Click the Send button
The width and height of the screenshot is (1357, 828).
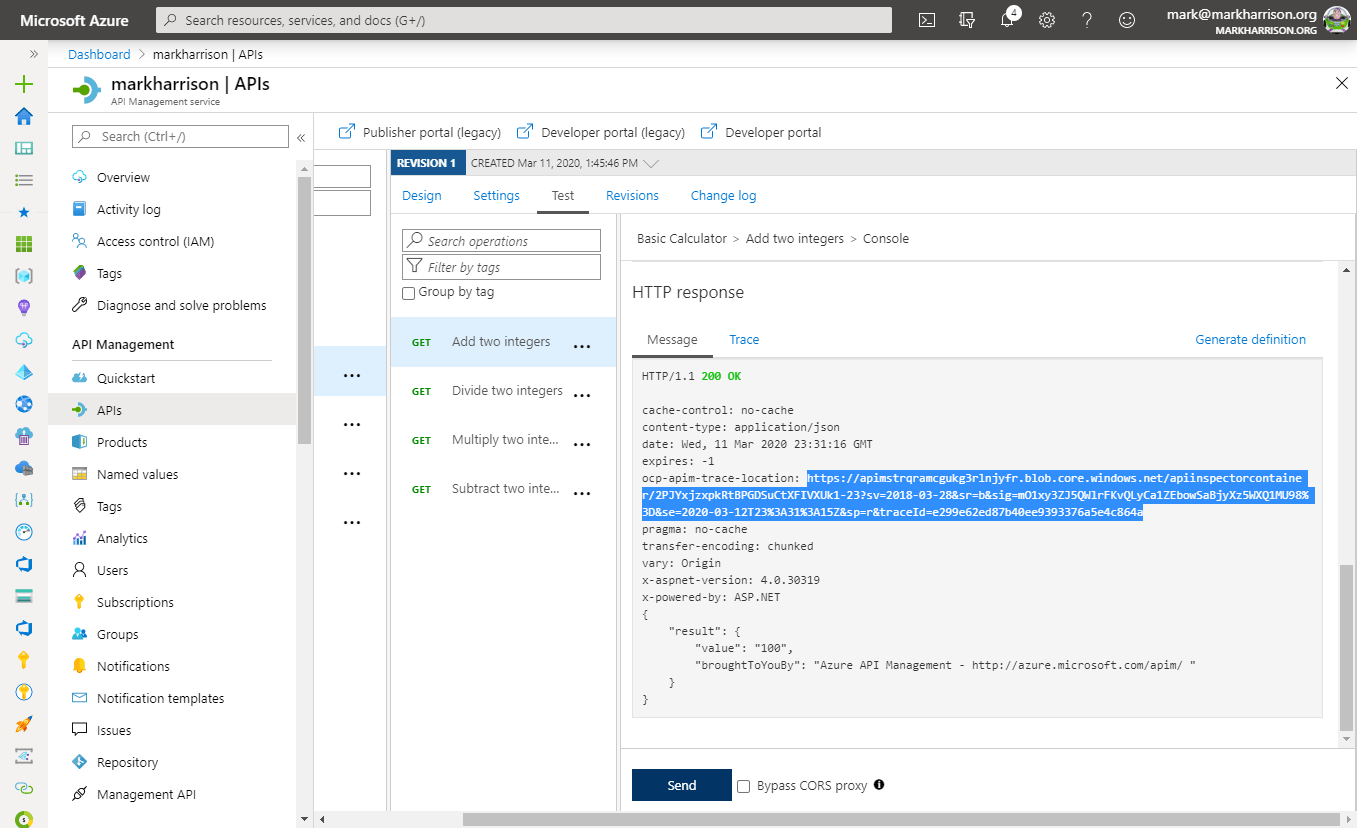[681, 785]
